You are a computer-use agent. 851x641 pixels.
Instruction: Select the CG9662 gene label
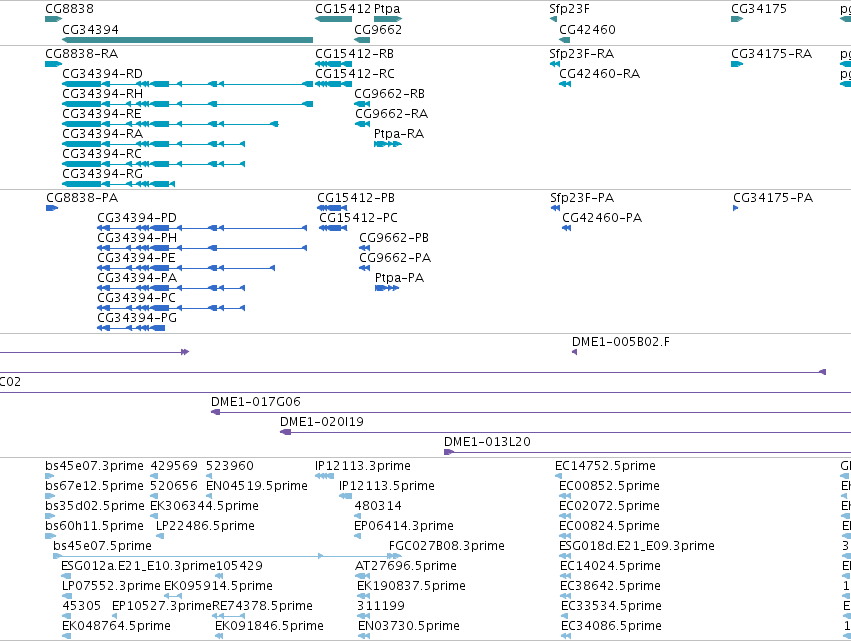pos(378,29)
